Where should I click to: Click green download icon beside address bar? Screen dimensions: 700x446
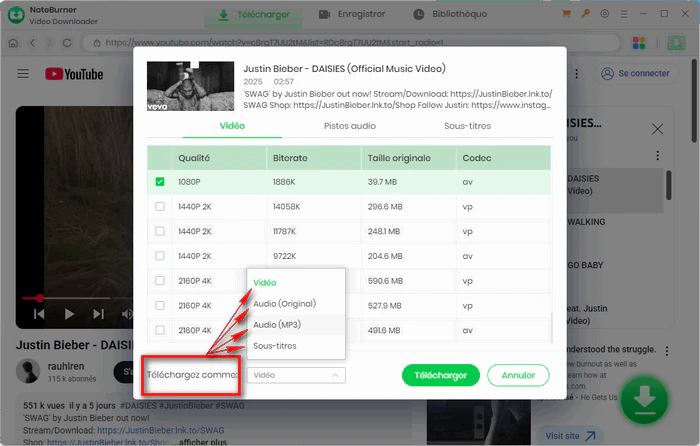676,43
